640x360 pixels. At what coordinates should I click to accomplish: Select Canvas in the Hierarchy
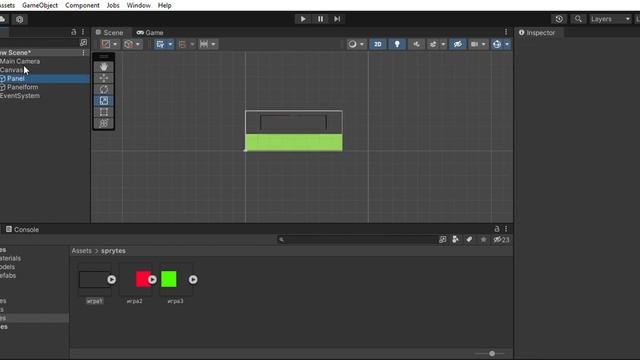[11, 70]
